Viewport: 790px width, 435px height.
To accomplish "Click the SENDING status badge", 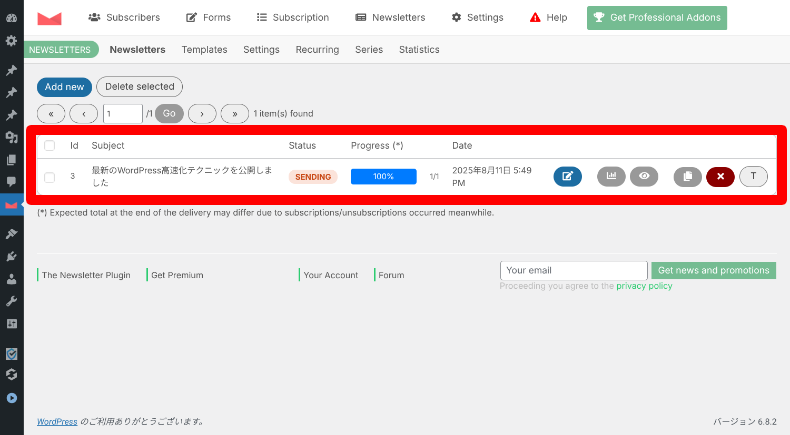I will pyautogui.click(x=313, y=177).
